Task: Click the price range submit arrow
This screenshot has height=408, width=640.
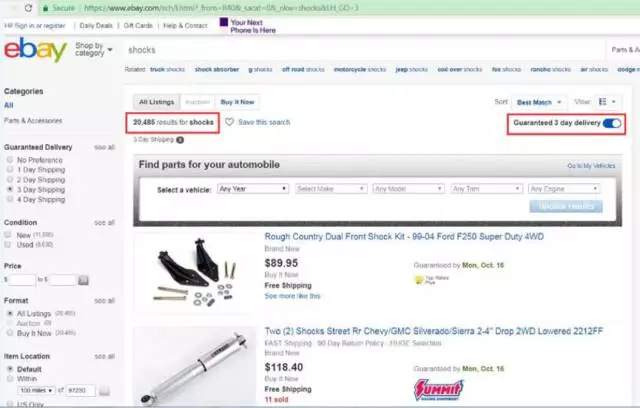Action: [x=83, y=280]
